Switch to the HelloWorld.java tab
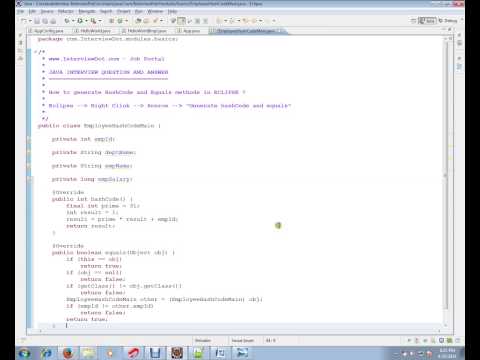The height and width of the screenshot is (360, 480). tap(93, 31)
